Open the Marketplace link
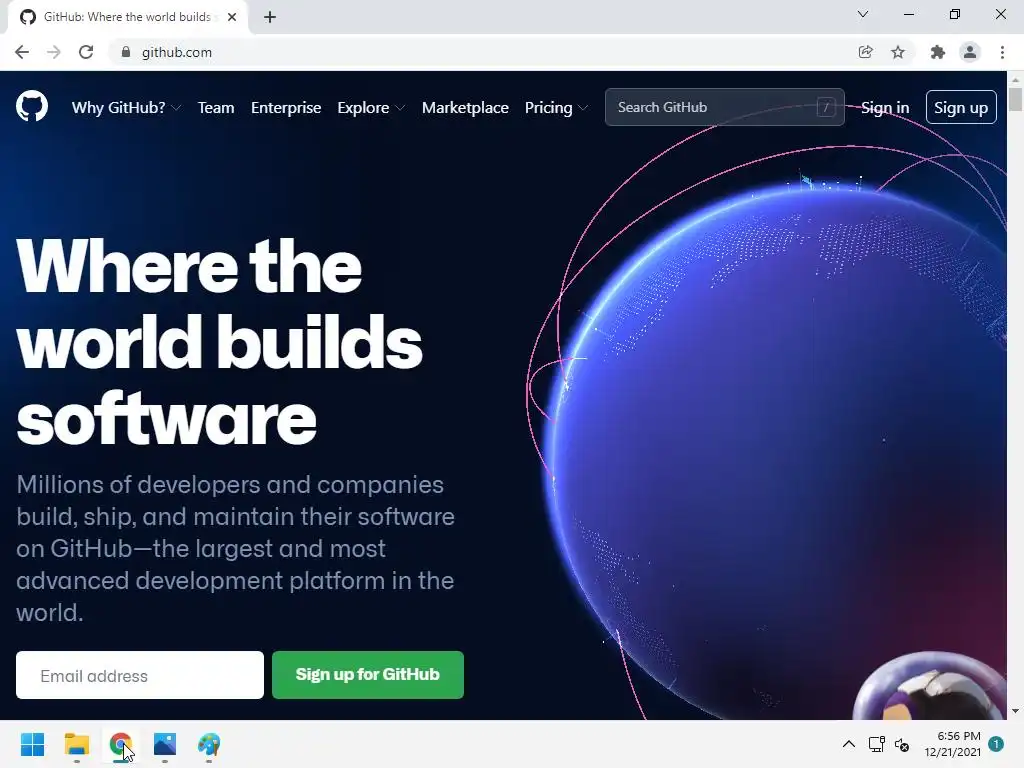 pos(465,108)
